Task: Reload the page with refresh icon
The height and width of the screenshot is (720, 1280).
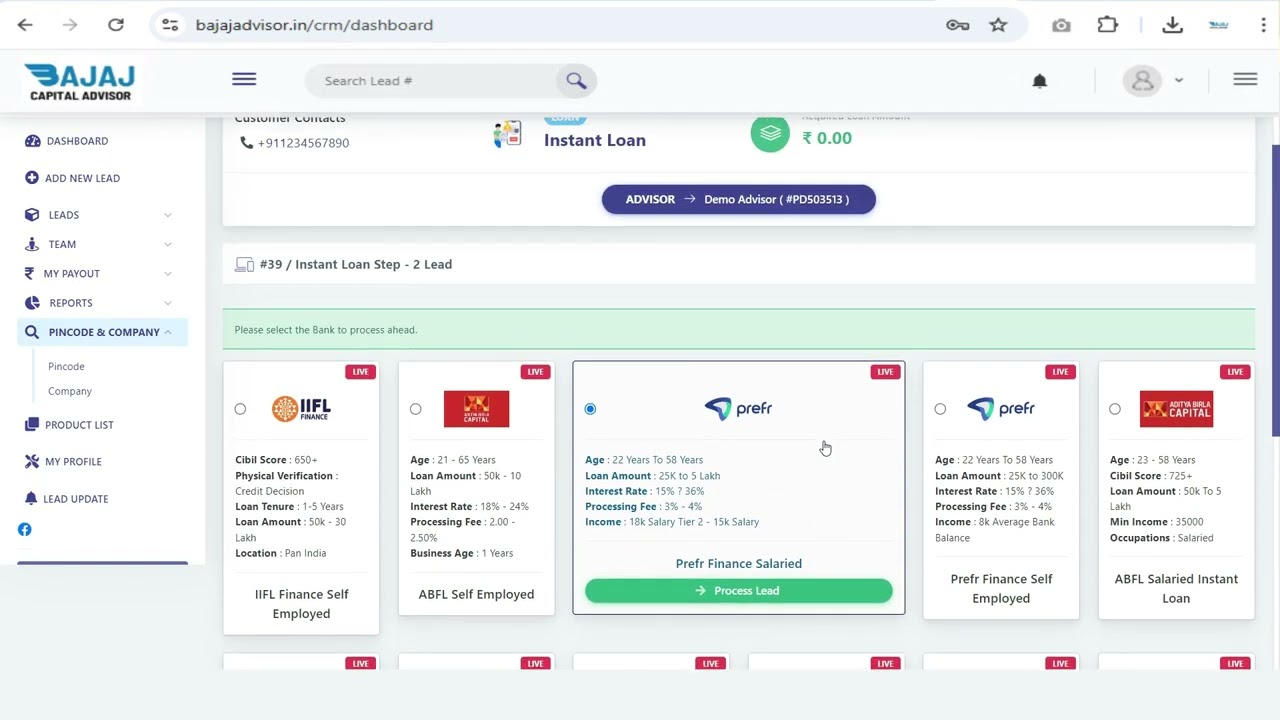Action: [116, 25]
